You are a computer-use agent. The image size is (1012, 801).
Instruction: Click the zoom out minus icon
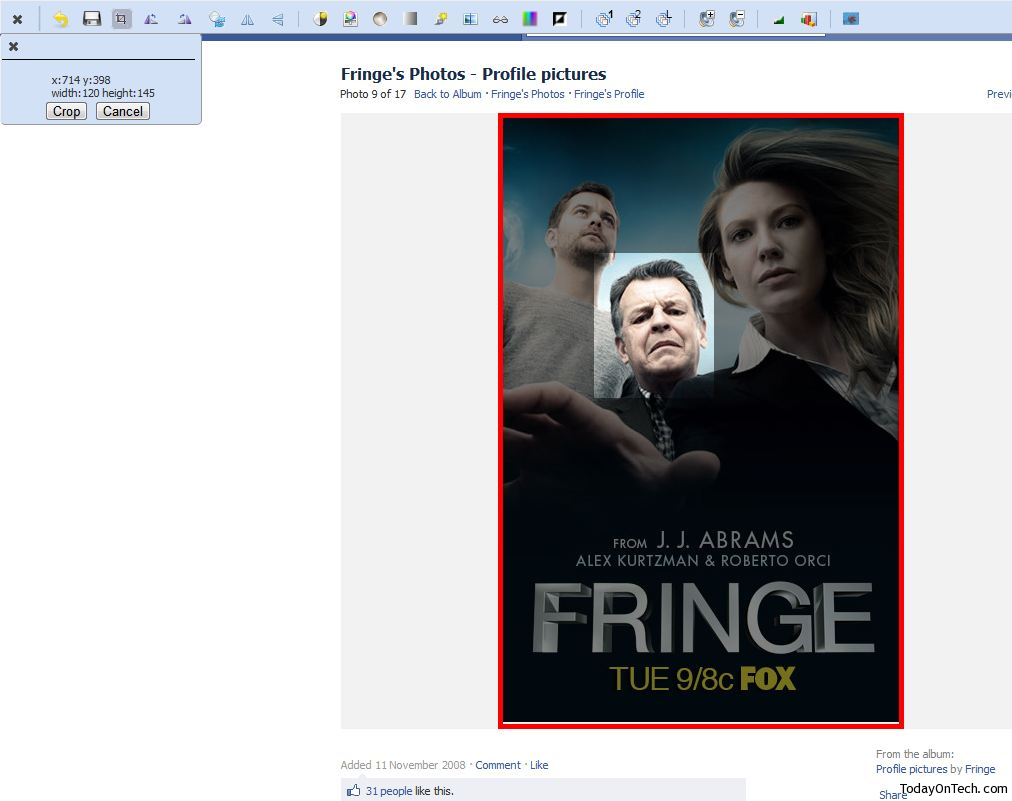coord(736,19)
